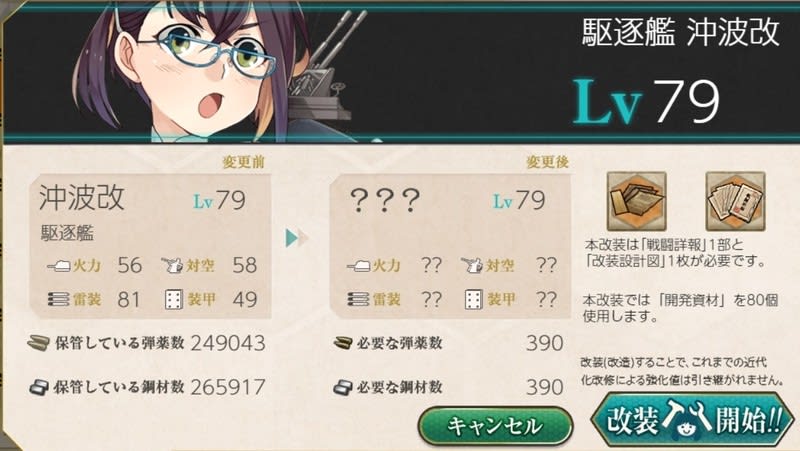Viewport: 800px width, 451px height.
Task: Click the 改装開始!! remodel start button
Action: [x=692, y=420]
